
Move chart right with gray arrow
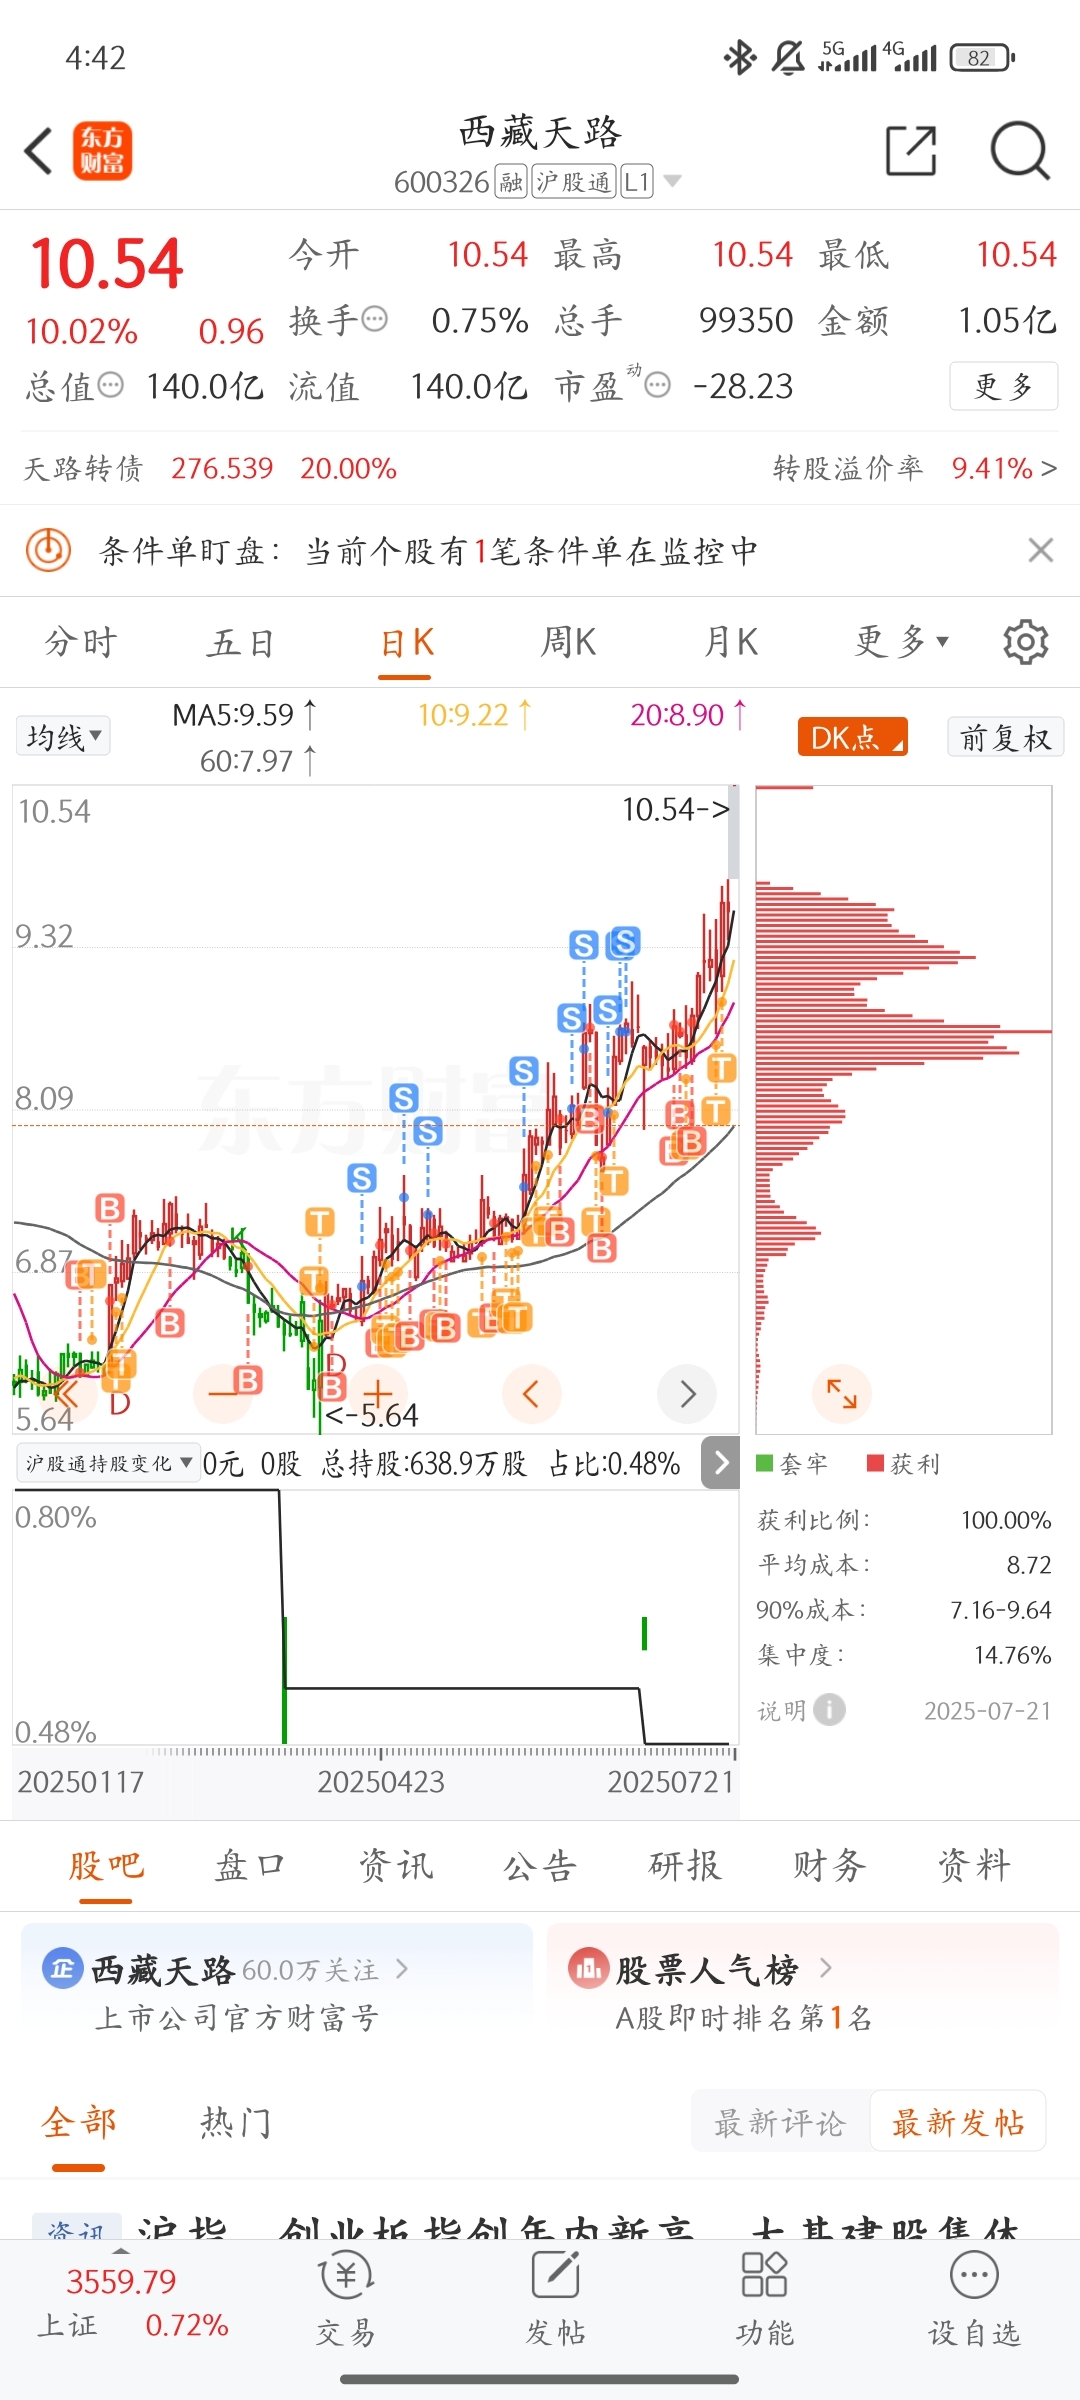click(687, 1394)
